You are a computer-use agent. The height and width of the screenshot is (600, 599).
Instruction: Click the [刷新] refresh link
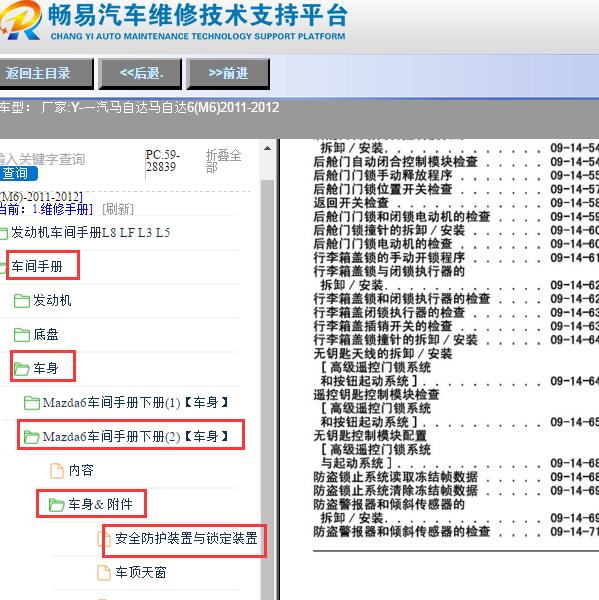[x=118, y=209]
